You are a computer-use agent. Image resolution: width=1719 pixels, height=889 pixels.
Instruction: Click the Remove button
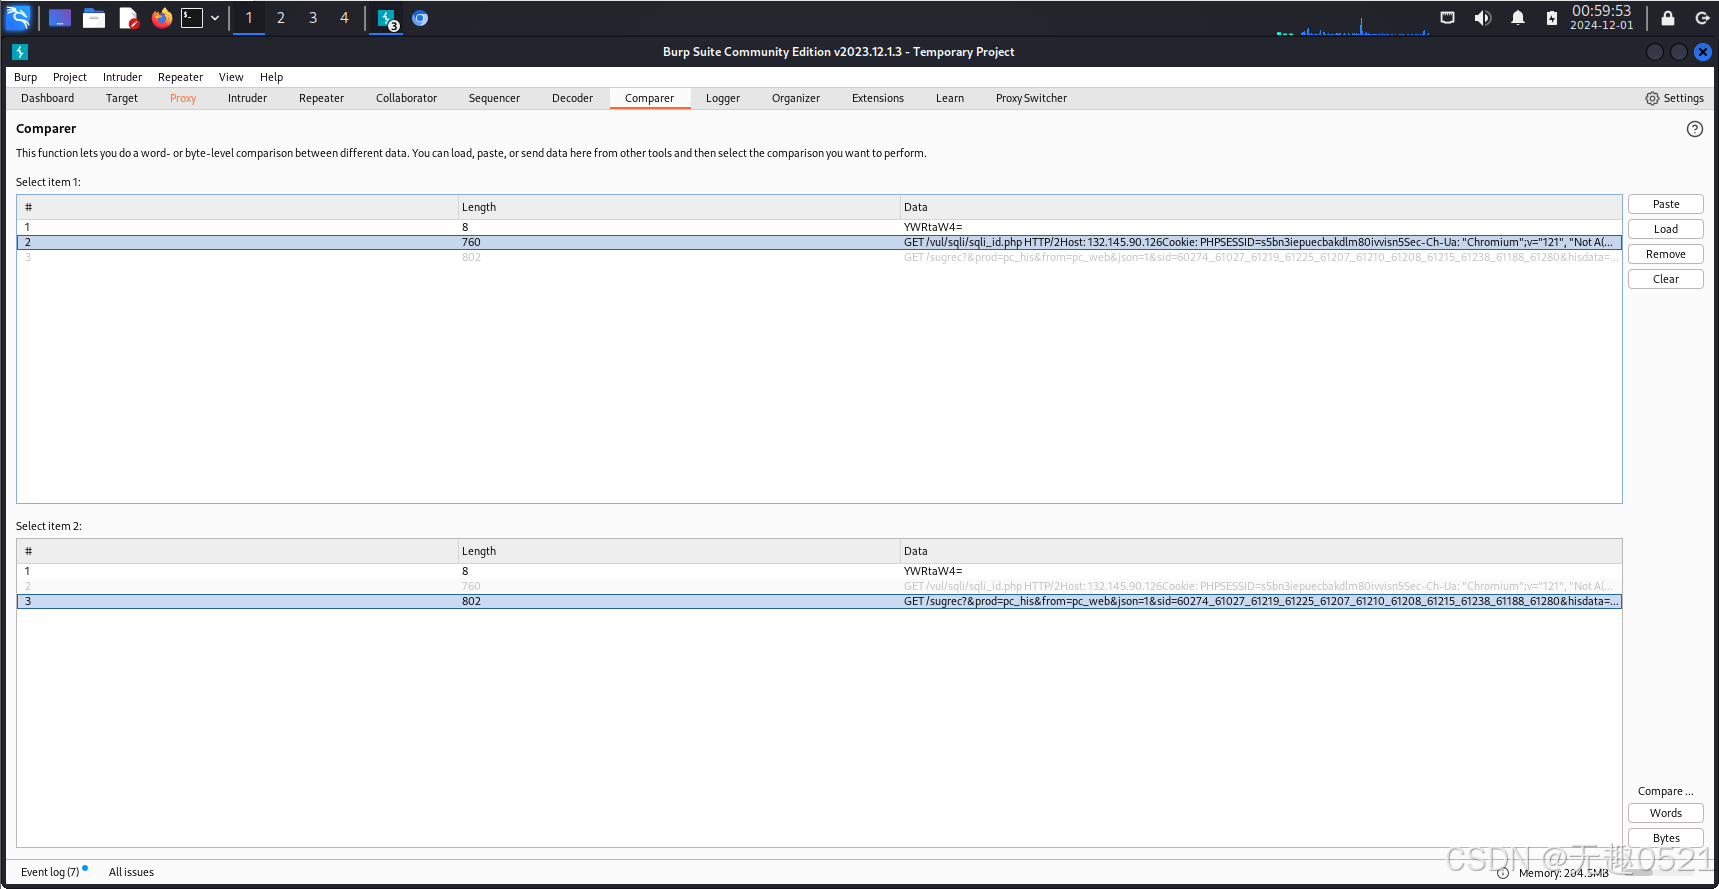pos(1665,254)
